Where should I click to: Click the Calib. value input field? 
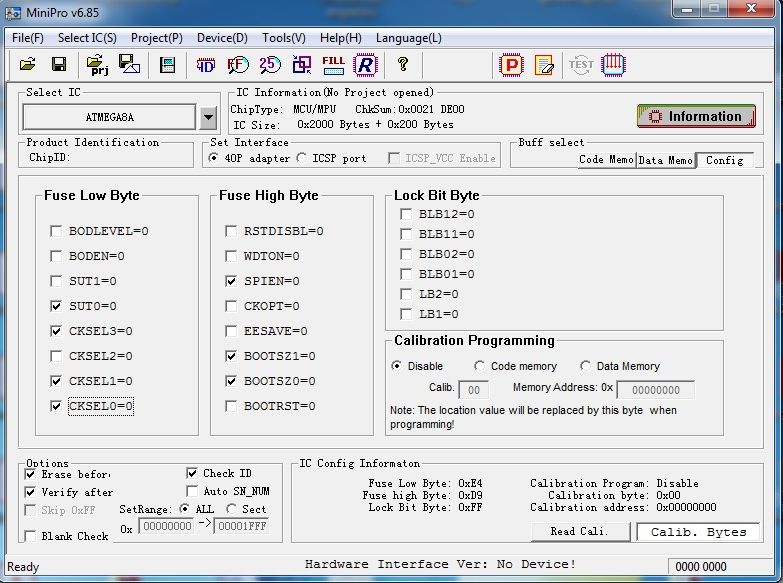(x=473, y=390)
